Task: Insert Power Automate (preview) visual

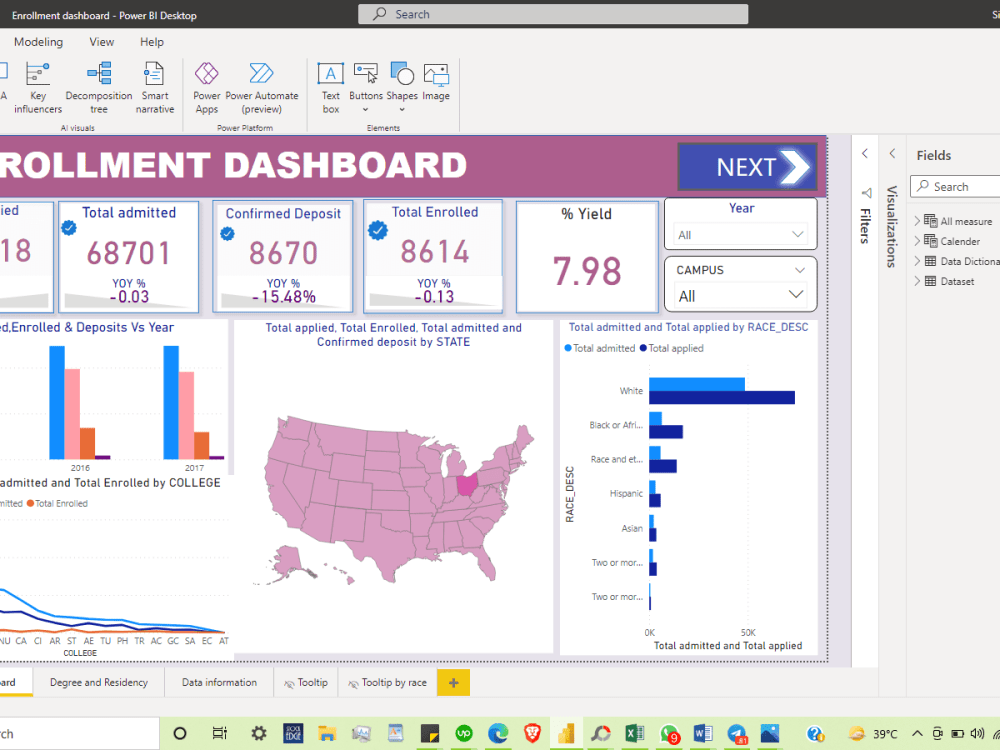Action: [261, 88]
